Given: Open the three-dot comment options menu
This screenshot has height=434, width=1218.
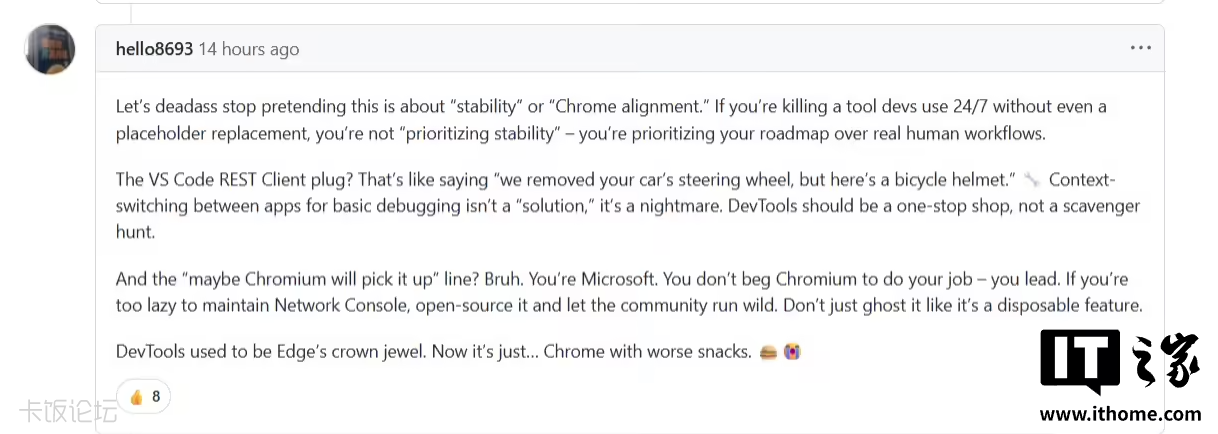Looking at the screenshot, I should click(1141, 48).
